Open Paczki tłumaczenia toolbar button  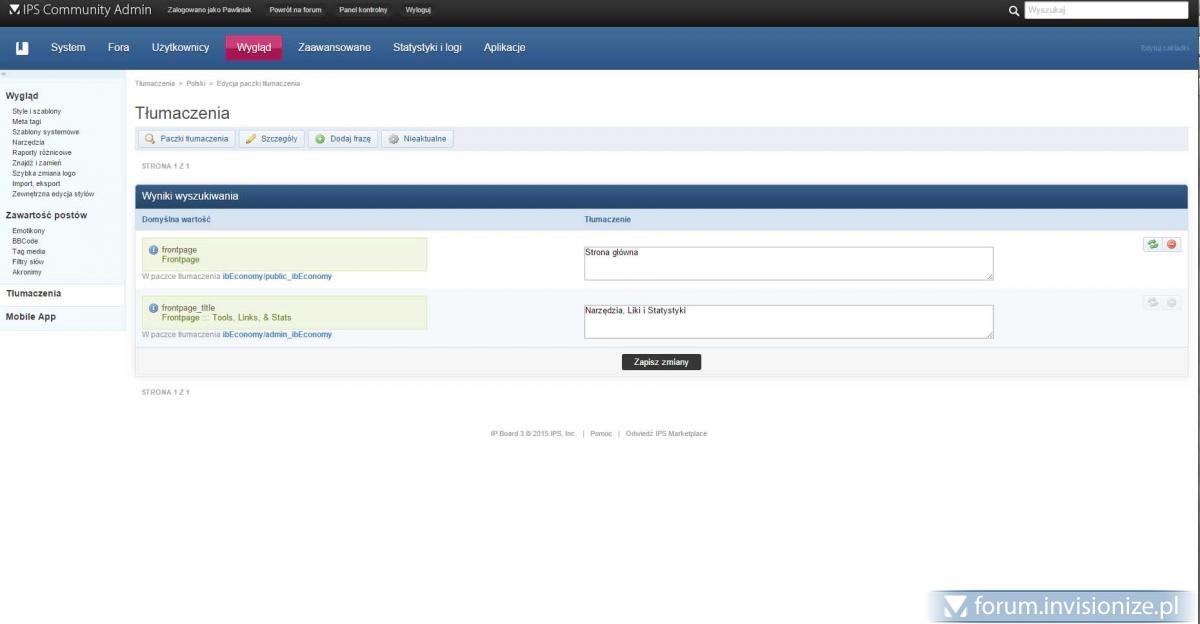pyautogui.click(x=186, y=139)
